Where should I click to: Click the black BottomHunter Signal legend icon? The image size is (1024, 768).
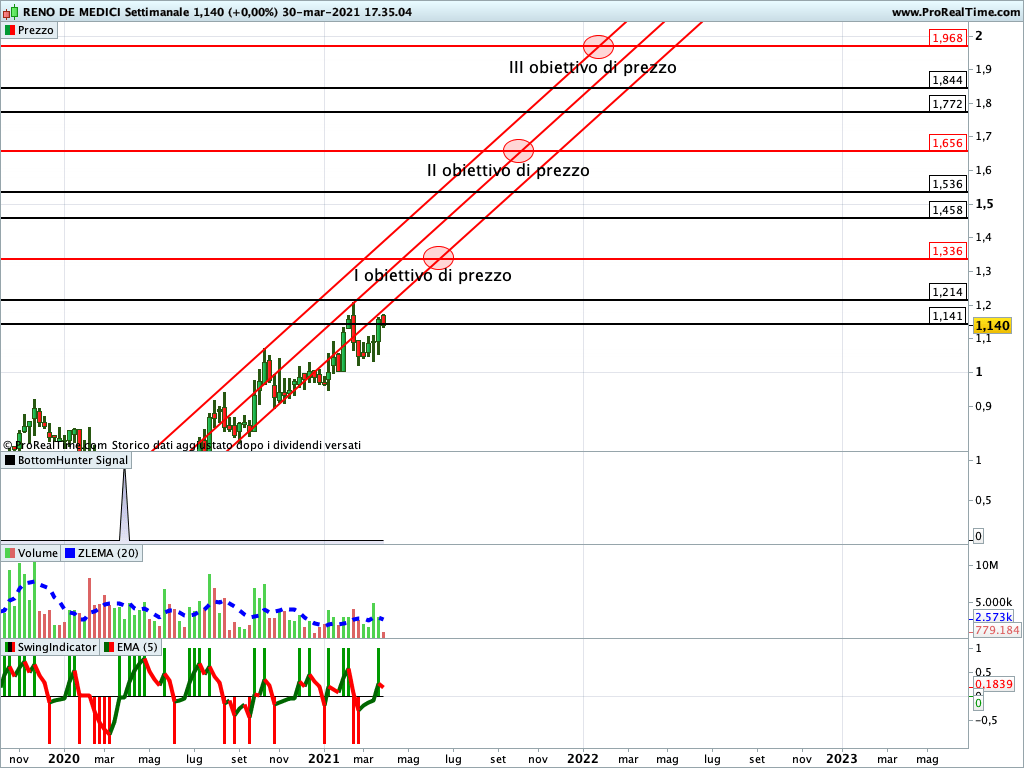10,460
